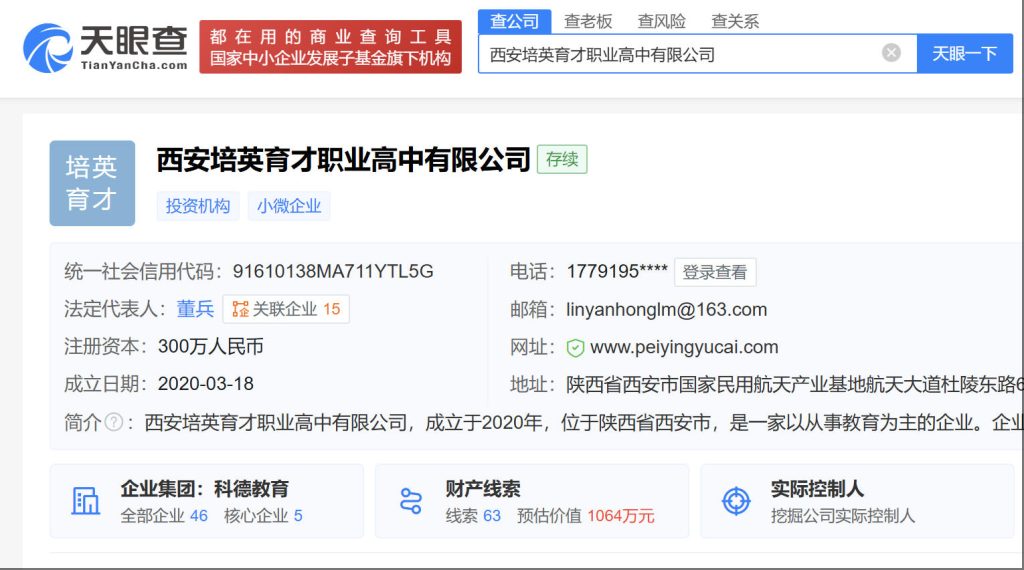Switch to the 查风险 tab
This screenshot has height=570, width=1024.
(x=662, y=22)
